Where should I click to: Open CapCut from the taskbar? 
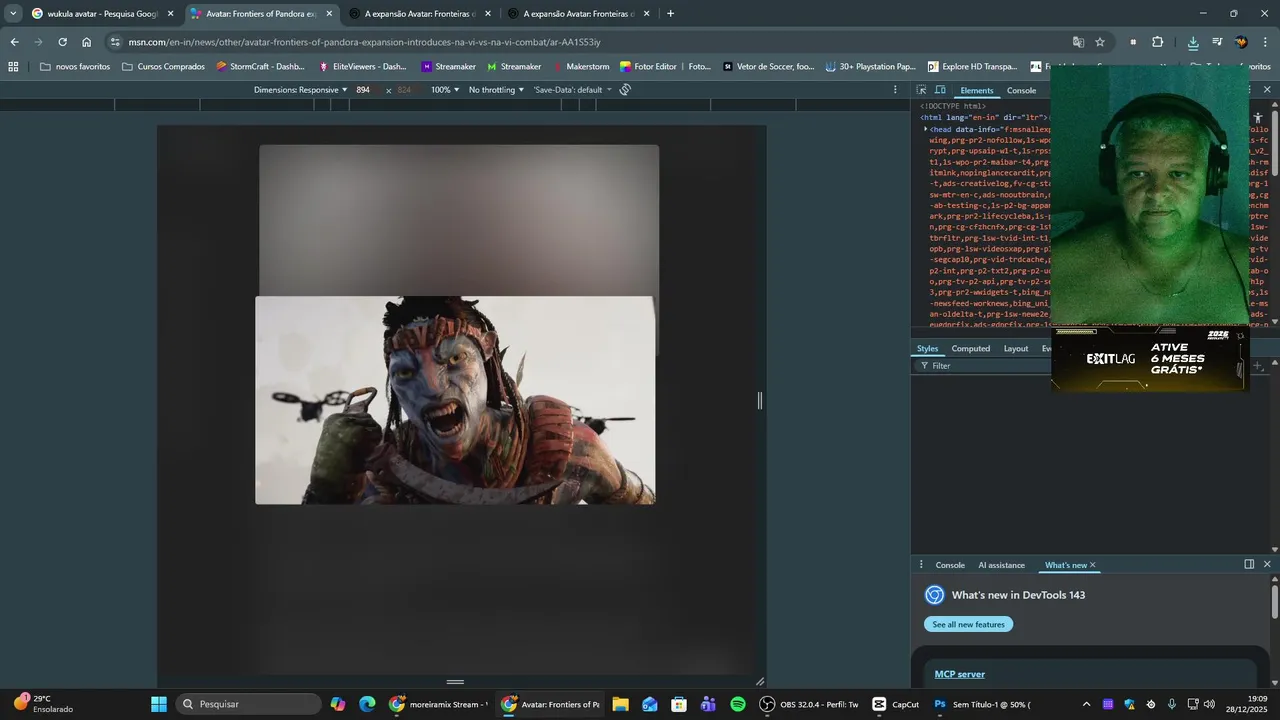pyautogui.click(x=895, y=704)
